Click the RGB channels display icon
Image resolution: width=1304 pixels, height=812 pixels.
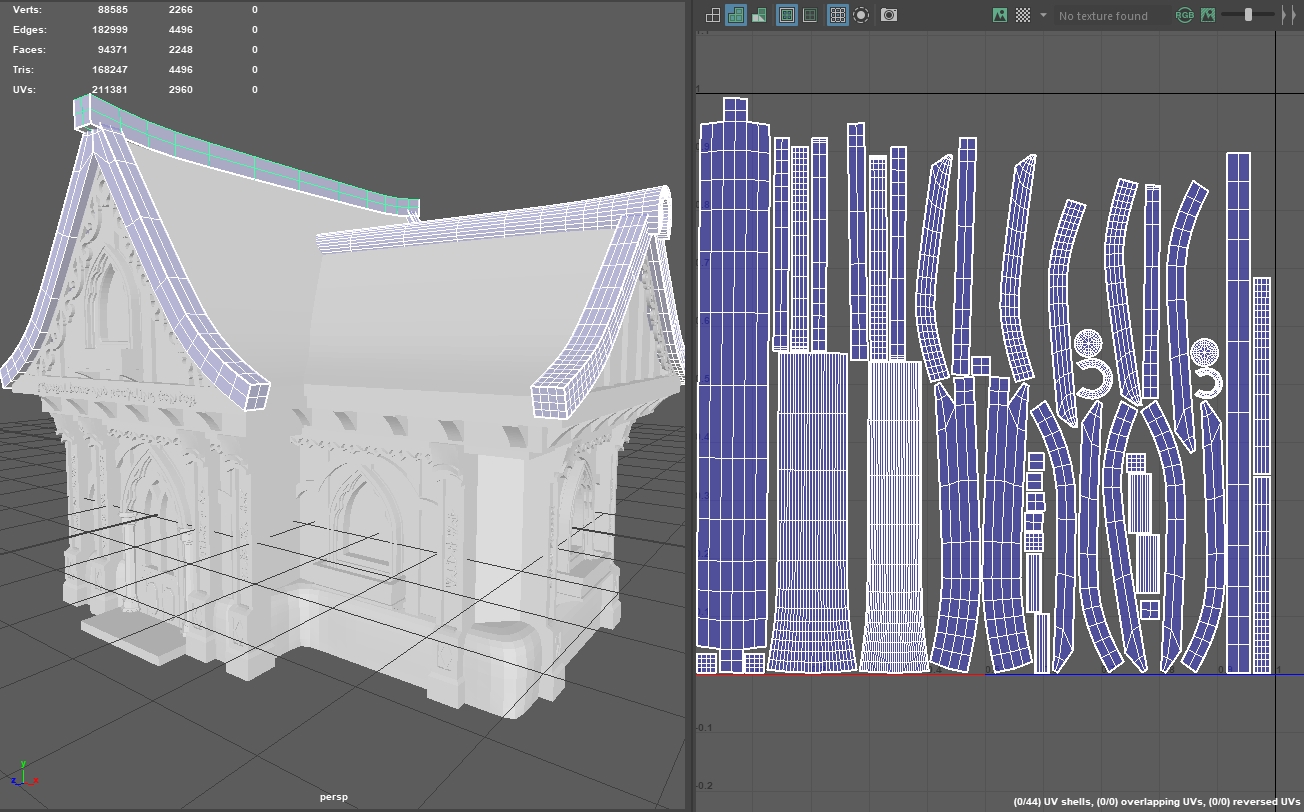pyautogui.click(x=1185, y=15)
